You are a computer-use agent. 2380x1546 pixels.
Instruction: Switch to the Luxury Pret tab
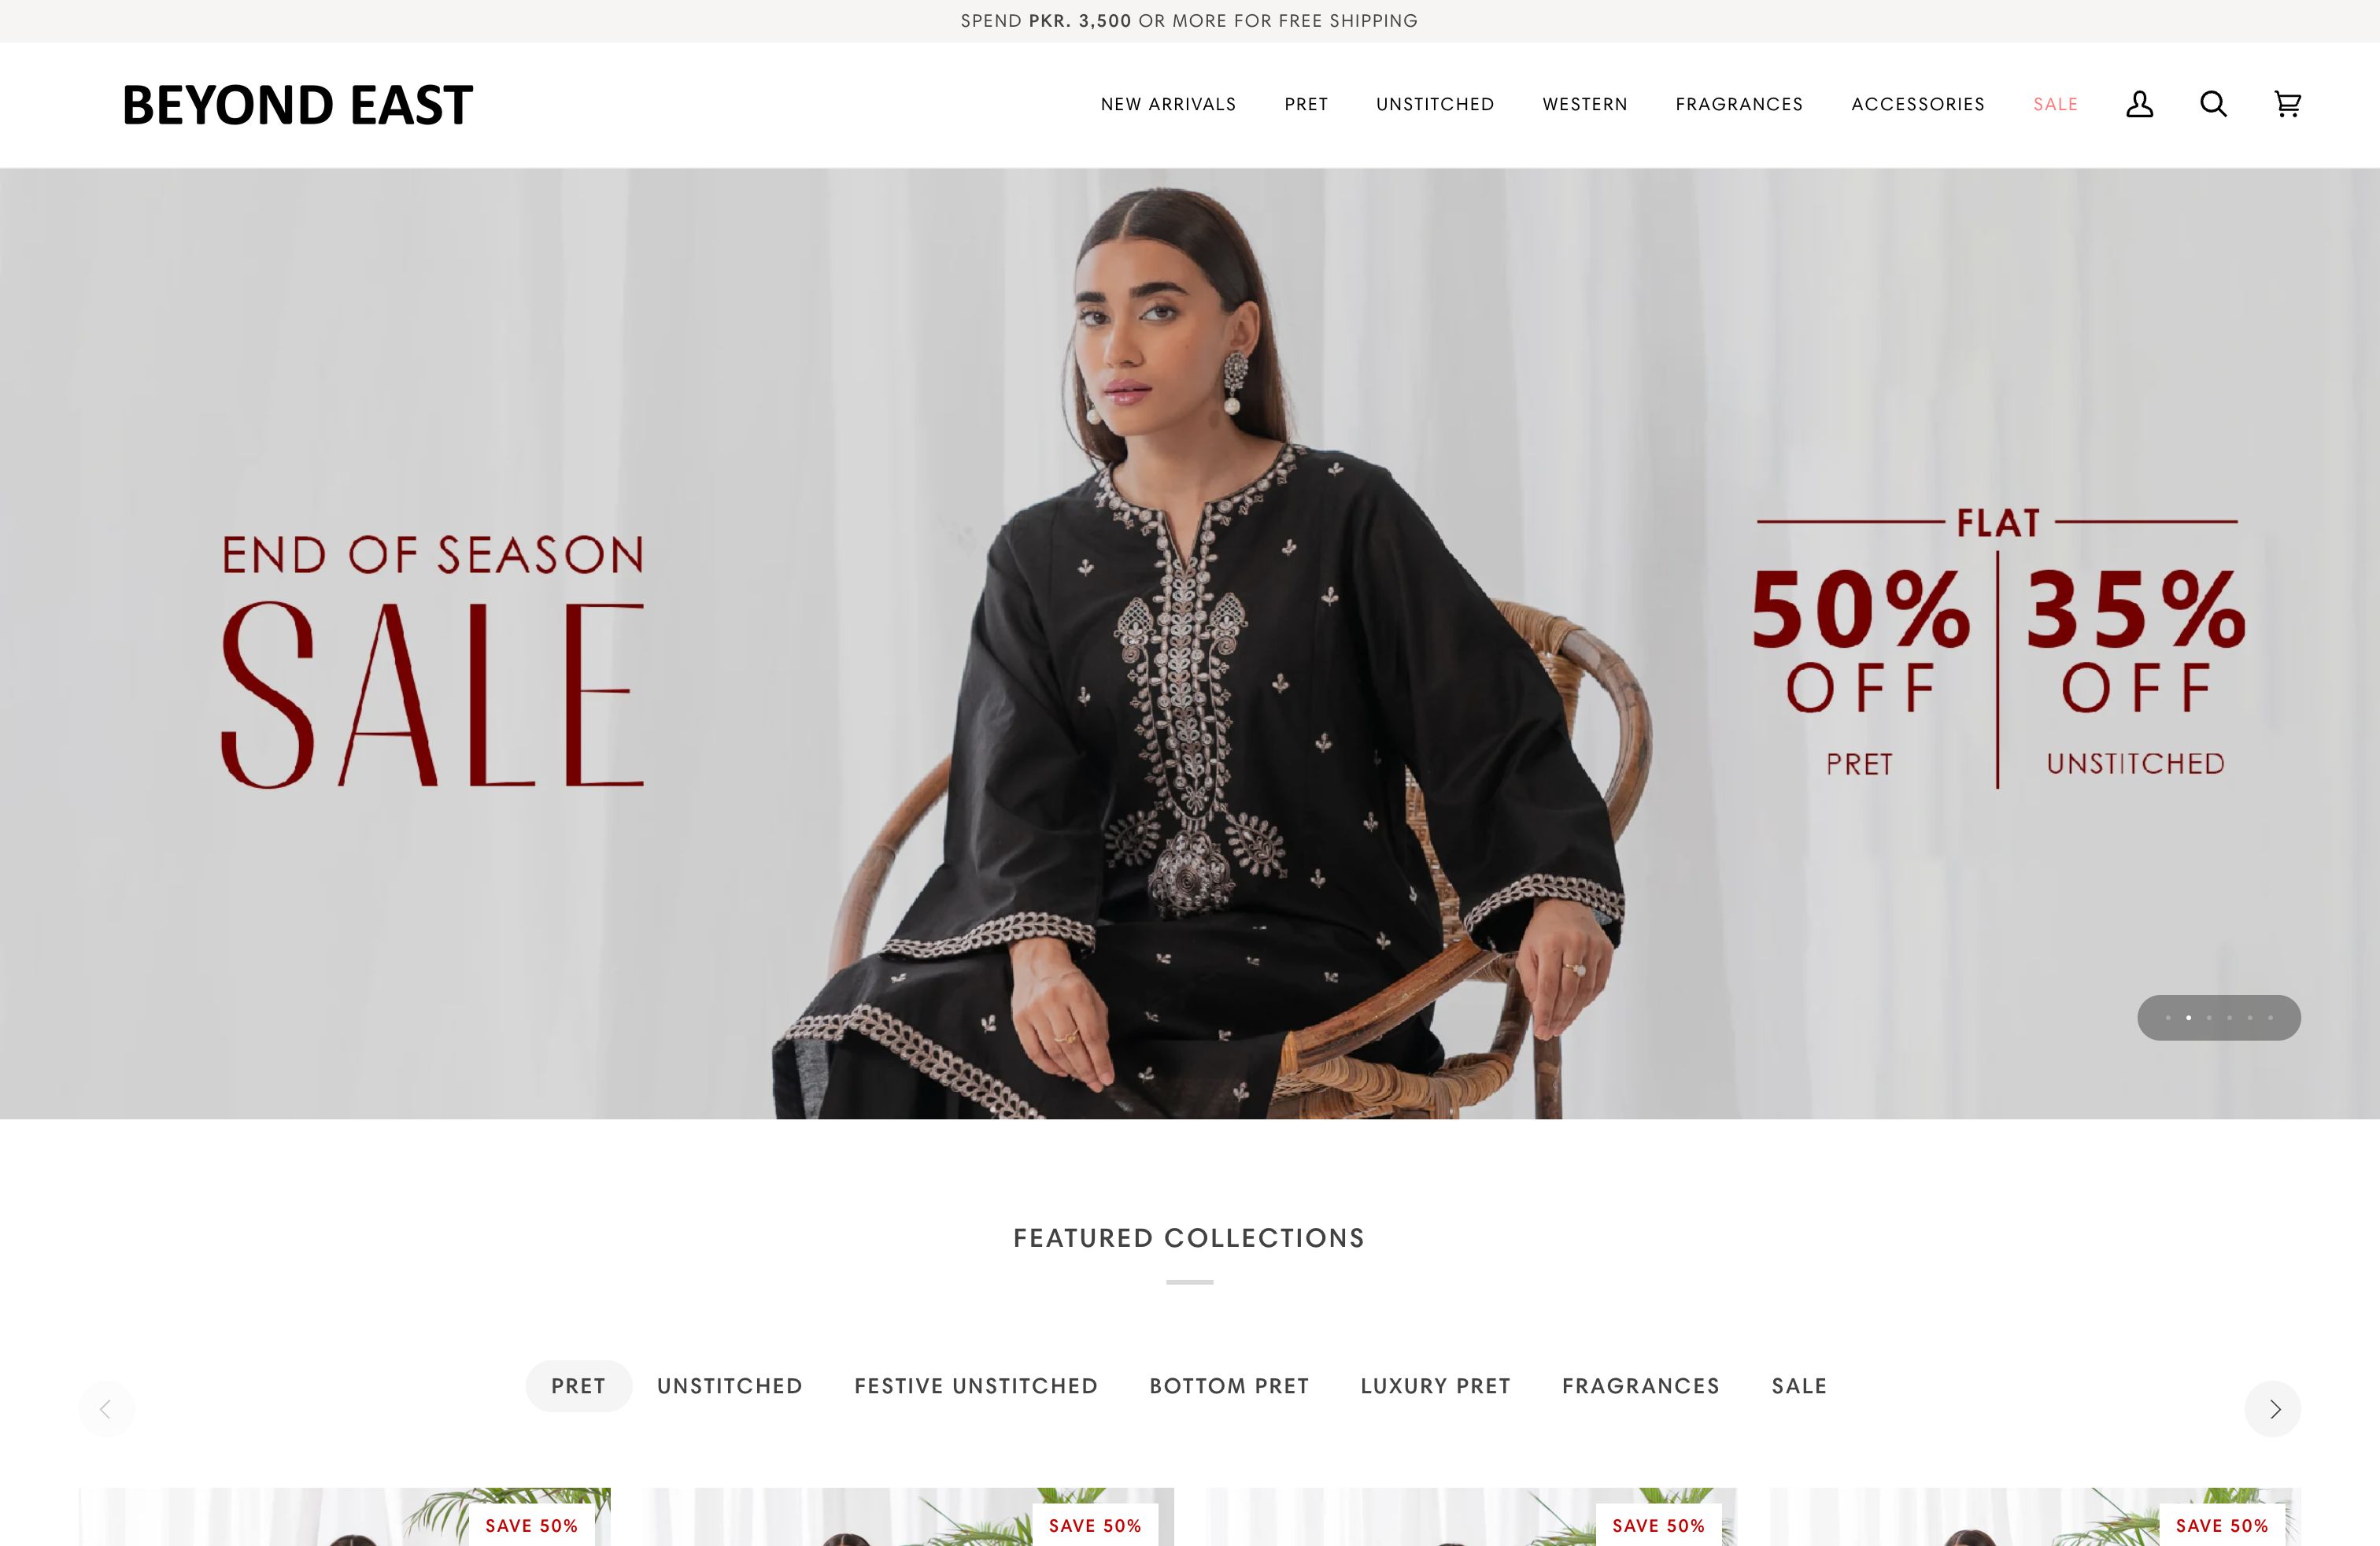point(1435,1386)
